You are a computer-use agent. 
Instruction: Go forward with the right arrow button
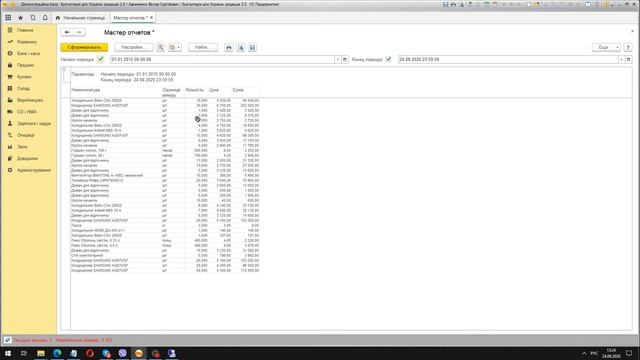tap(79, 32)
